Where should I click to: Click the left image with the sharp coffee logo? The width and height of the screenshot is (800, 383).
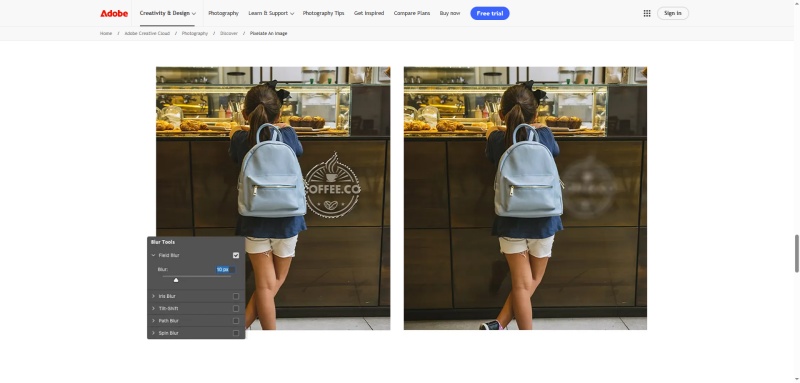coord(273,198)
